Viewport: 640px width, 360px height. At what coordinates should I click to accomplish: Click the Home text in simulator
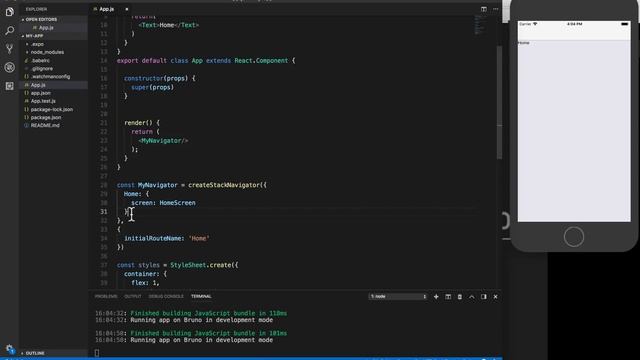pos(523,43)
